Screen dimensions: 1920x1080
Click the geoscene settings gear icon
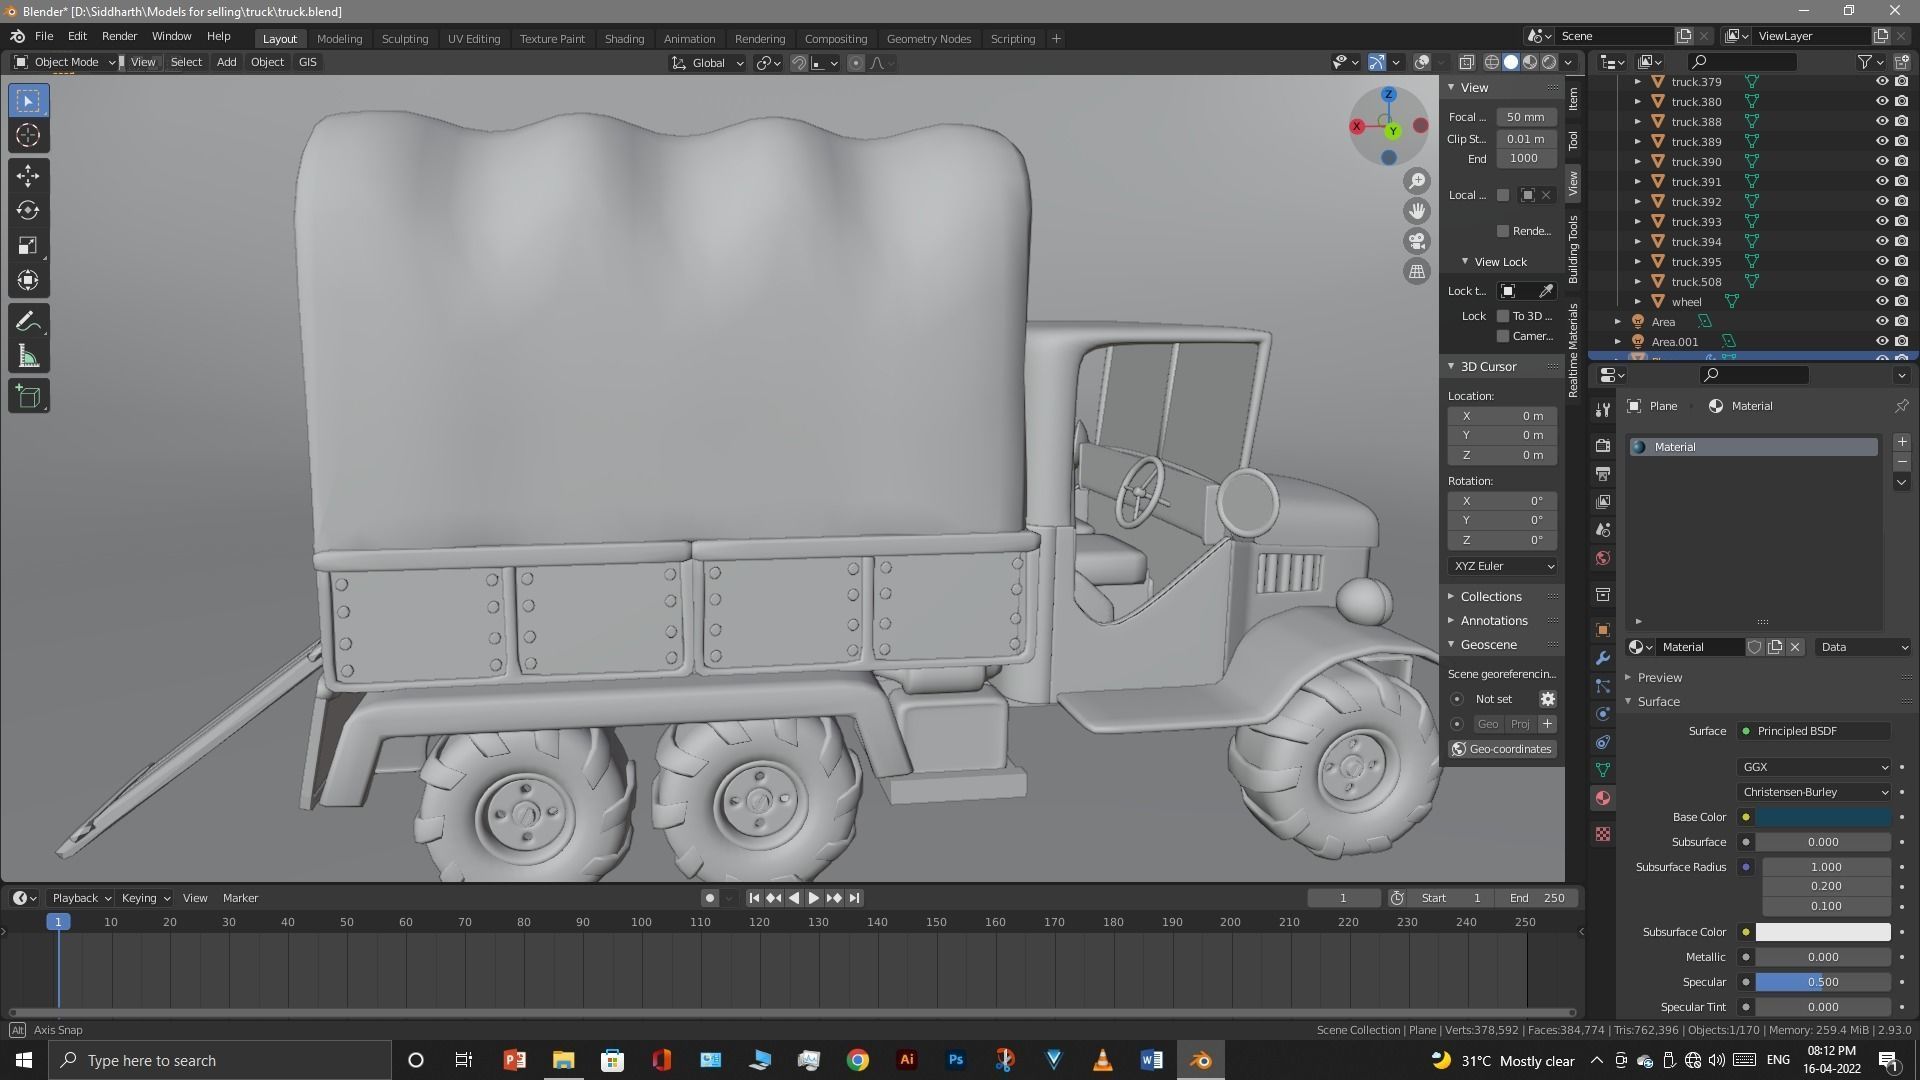[x=1547, y=699]
